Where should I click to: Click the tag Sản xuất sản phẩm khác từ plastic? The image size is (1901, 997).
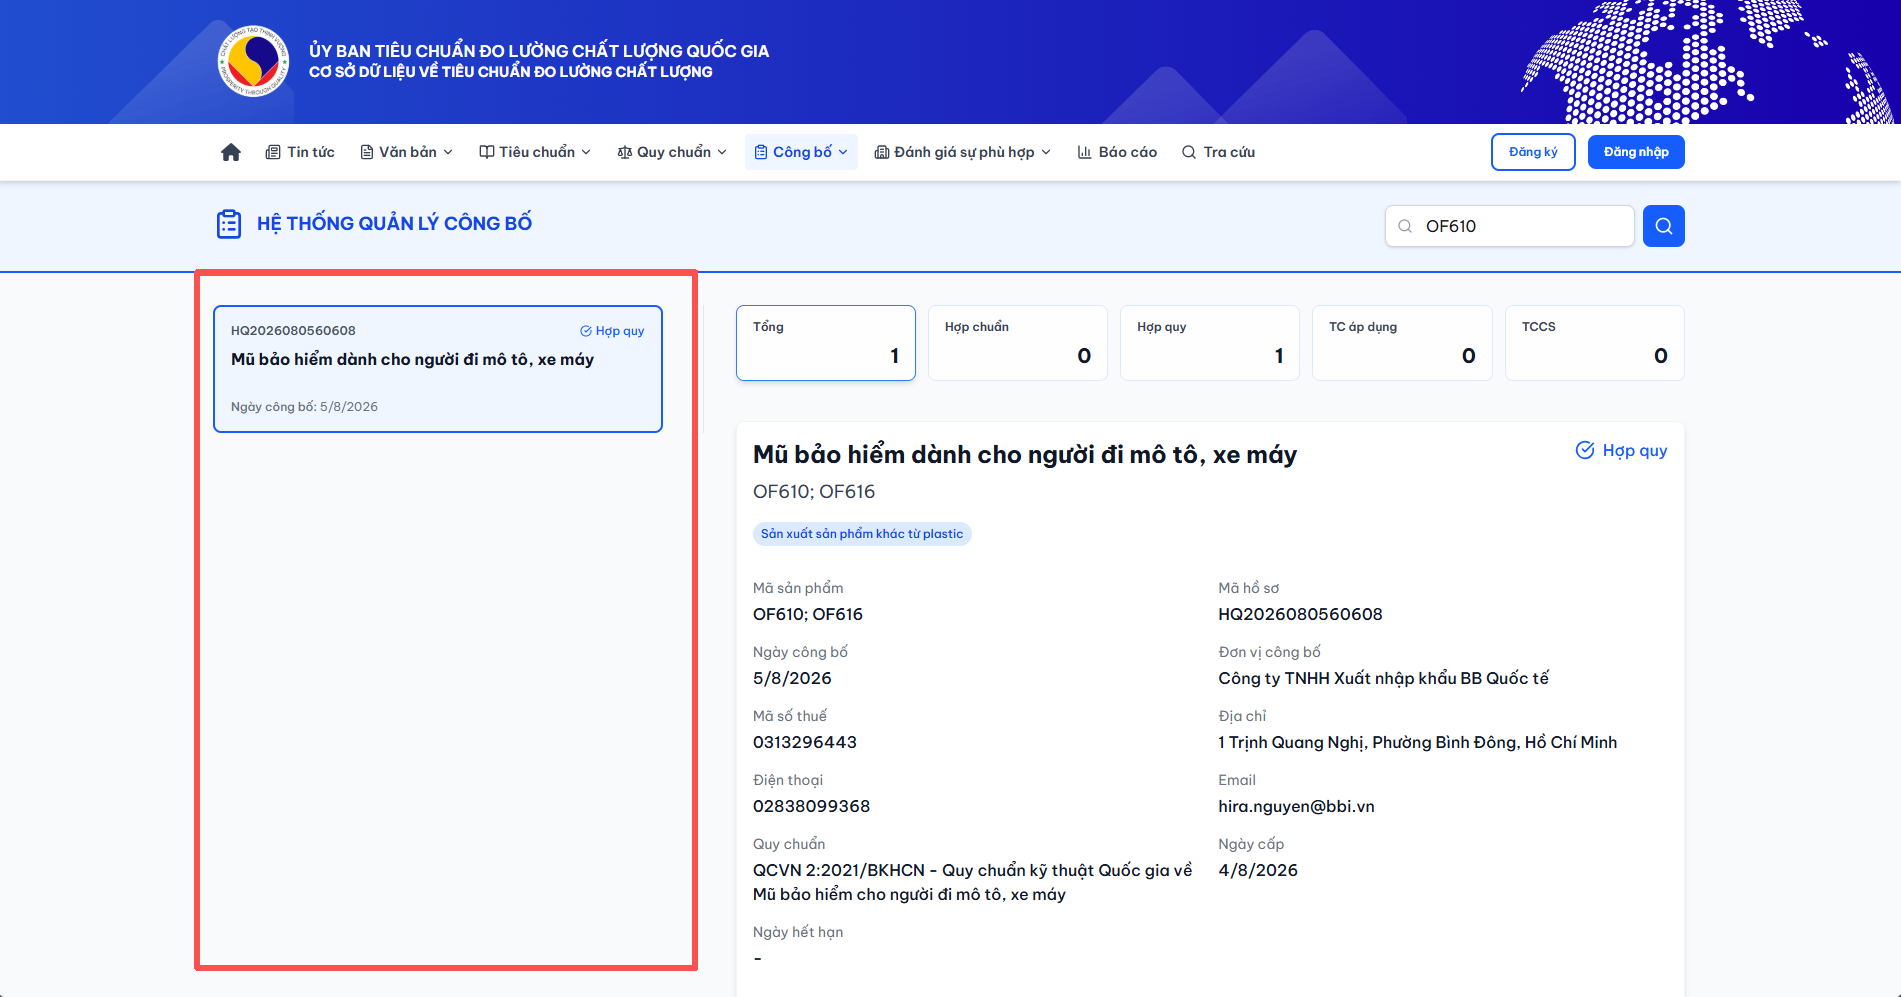[x=862, y=534]
